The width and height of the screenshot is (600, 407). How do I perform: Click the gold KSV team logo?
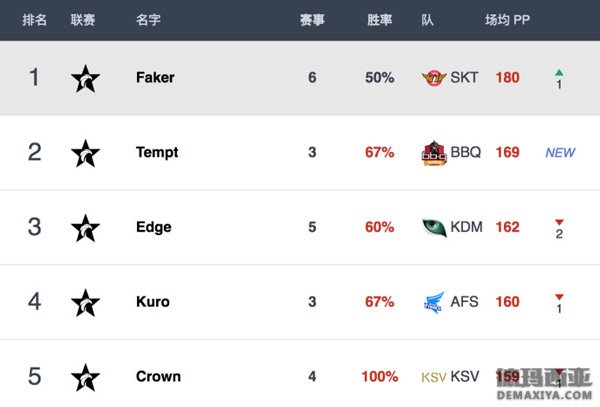point(434,377)
